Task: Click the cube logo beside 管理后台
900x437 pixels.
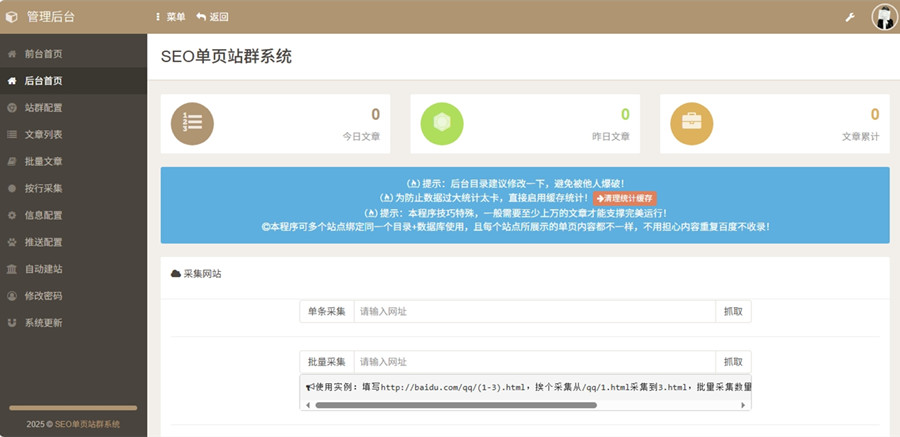Action: pyautogui.click(x=12, y=17)
